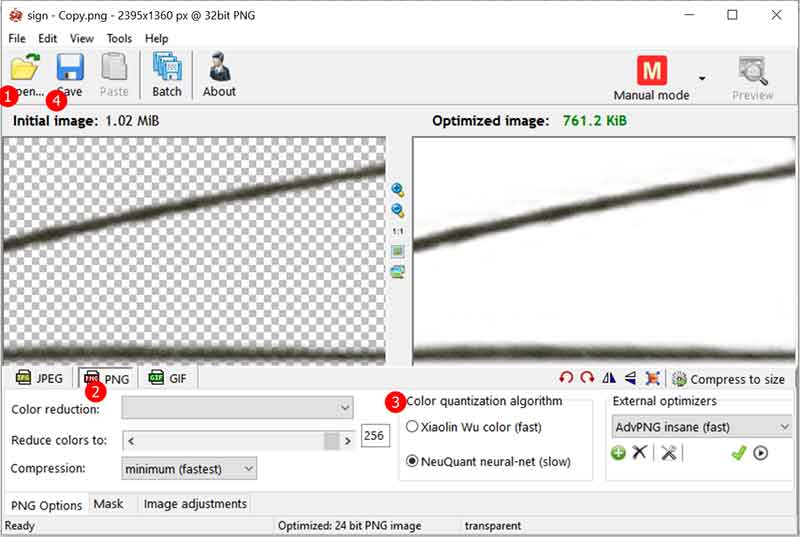Expand the Compression level dropdown
Viewport: 800px width, 537px height.
[x=189, y=468]
